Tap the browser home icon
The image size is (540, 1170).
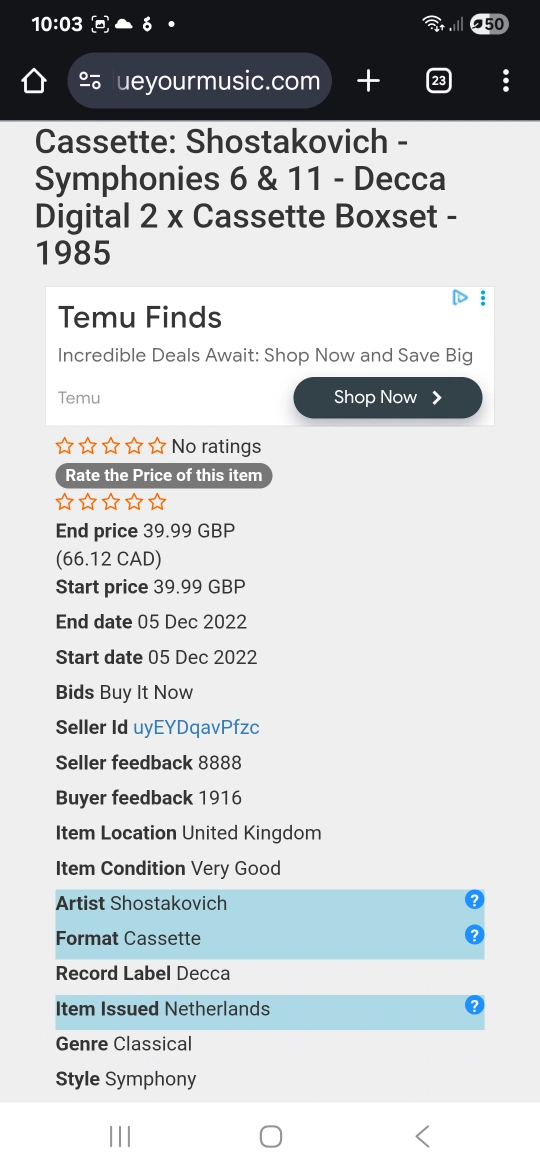coord(34,81)
